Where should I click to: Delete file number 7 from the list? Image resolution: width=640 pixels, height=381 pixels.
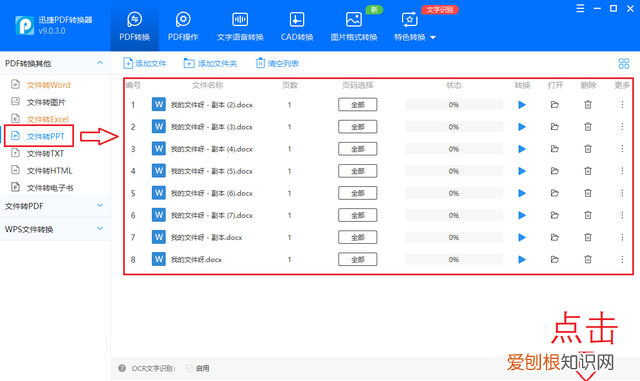[588, 237]
